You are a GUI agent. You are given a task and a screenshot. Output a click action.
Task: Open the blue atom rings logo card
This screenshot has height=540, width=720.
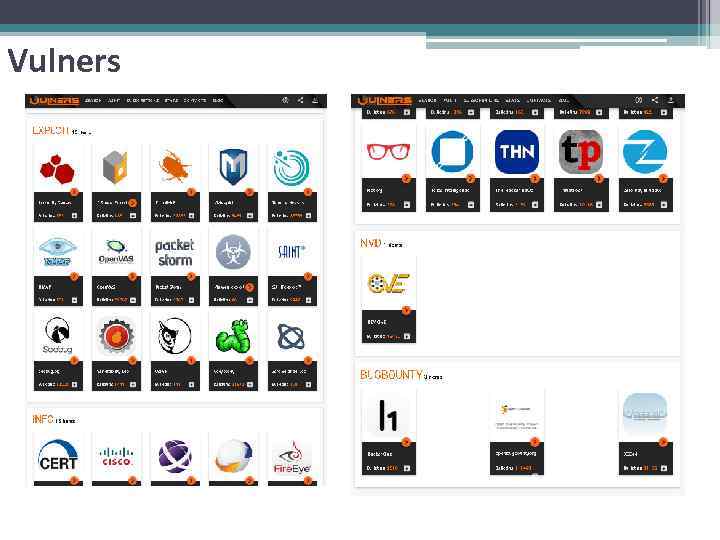(x=292, y=352)
